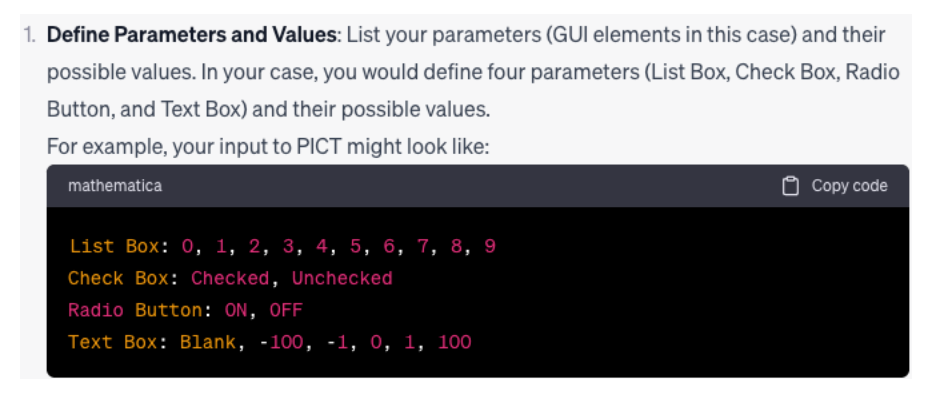Click the Unchecked value in code
This screenshot has height=396, width=936.
click(x=342, y=278)
